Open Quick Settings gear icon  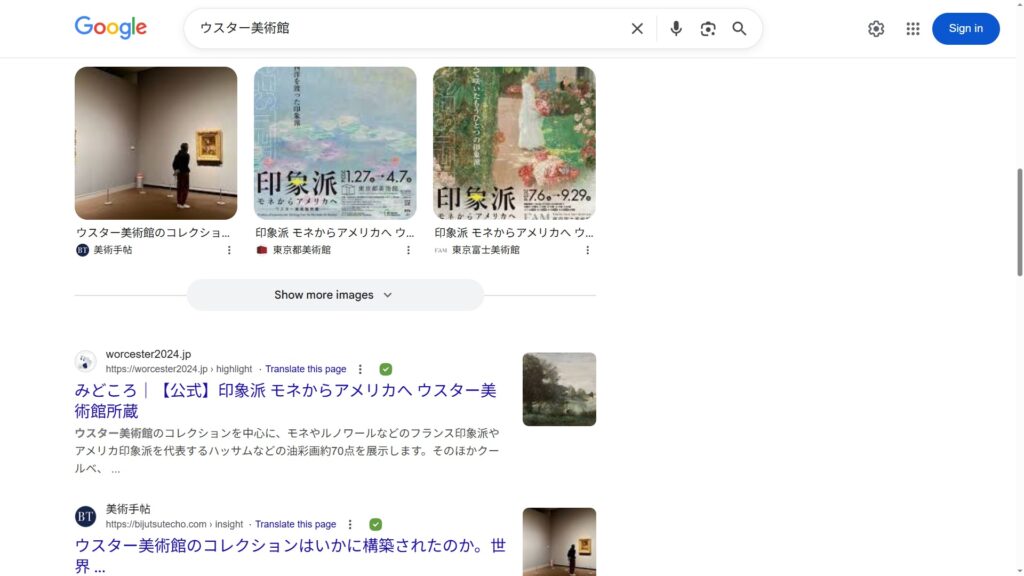tap(876, 29)
